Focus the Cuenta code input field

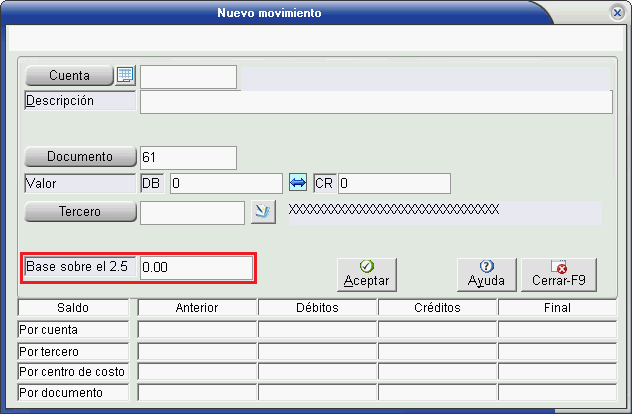(188, 77)
